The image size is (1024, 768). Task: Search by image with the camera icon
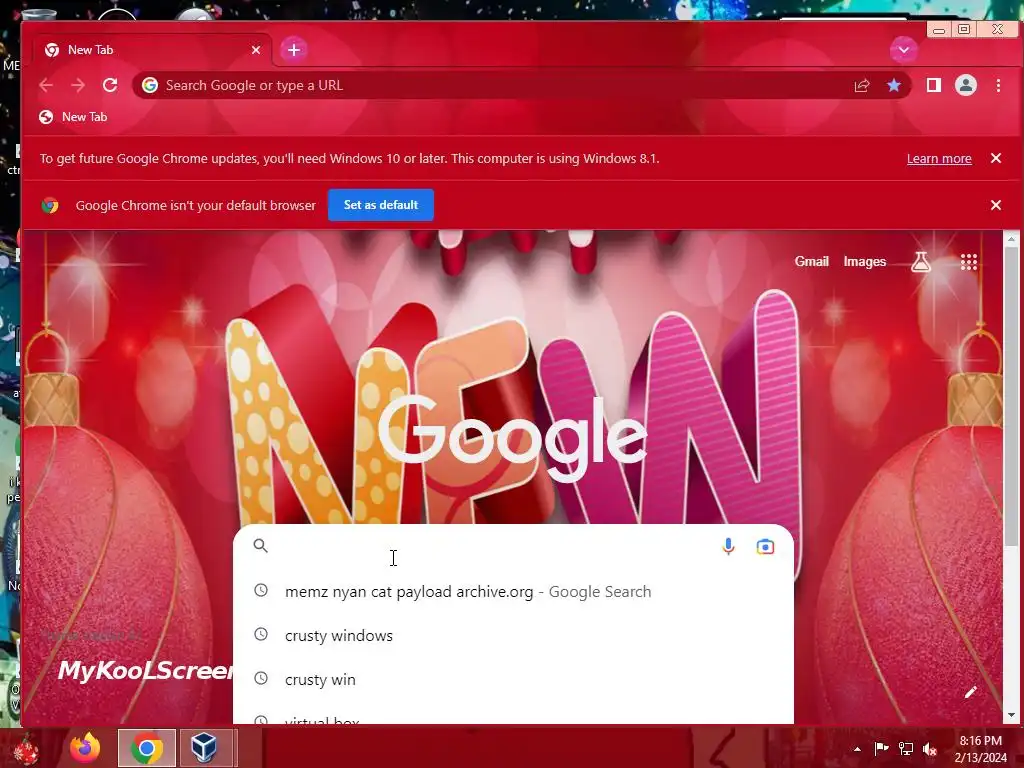coord(765,547)
